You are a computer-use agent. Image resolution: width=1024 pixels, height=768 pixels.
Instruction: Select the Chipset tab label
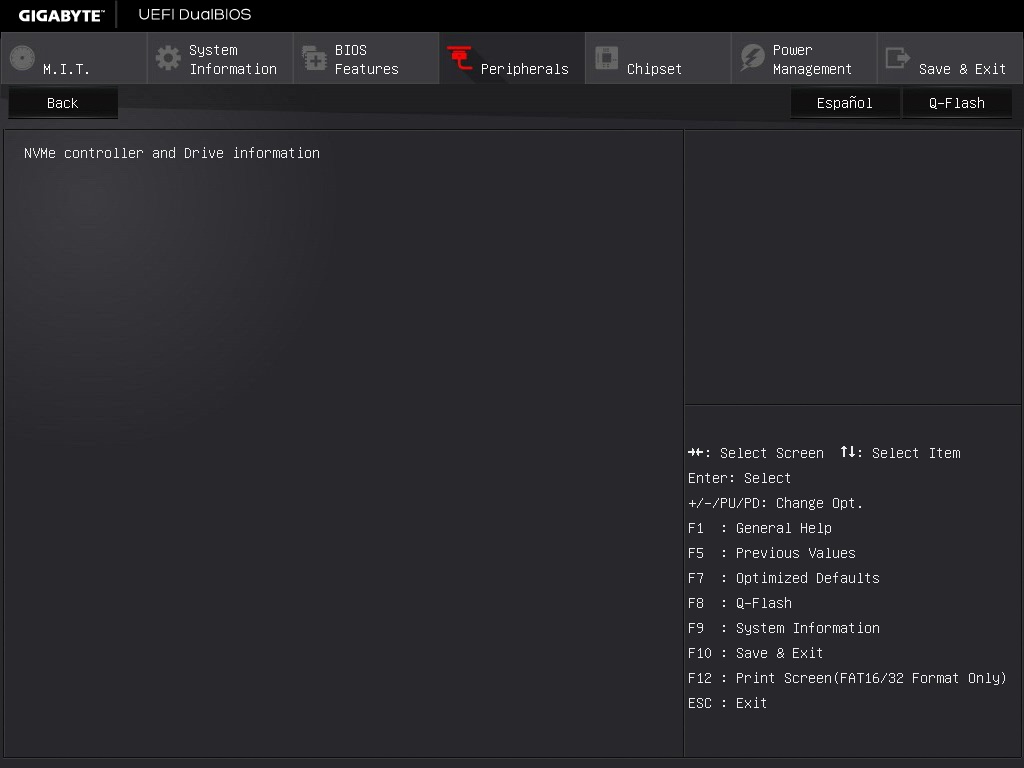tap(654, 69)
